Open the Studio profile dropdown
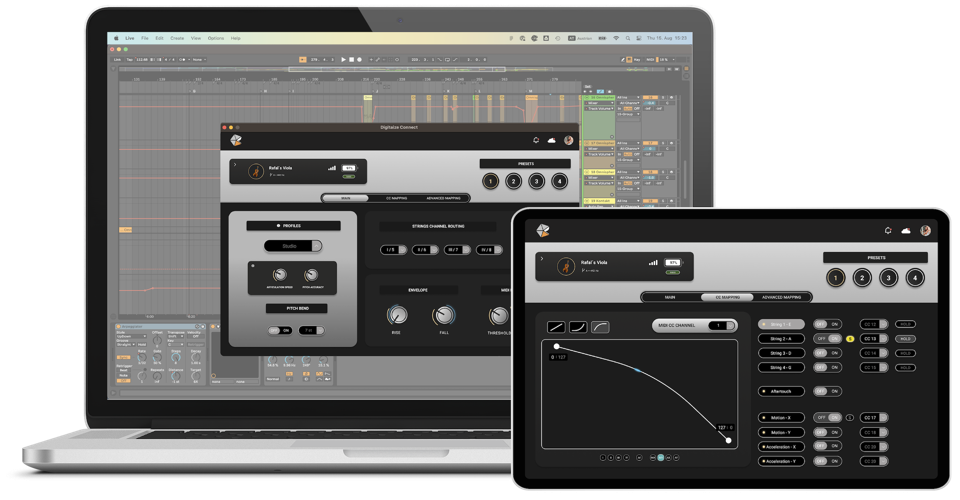Viewport: 960px width, 500px height. coord(293,246)
